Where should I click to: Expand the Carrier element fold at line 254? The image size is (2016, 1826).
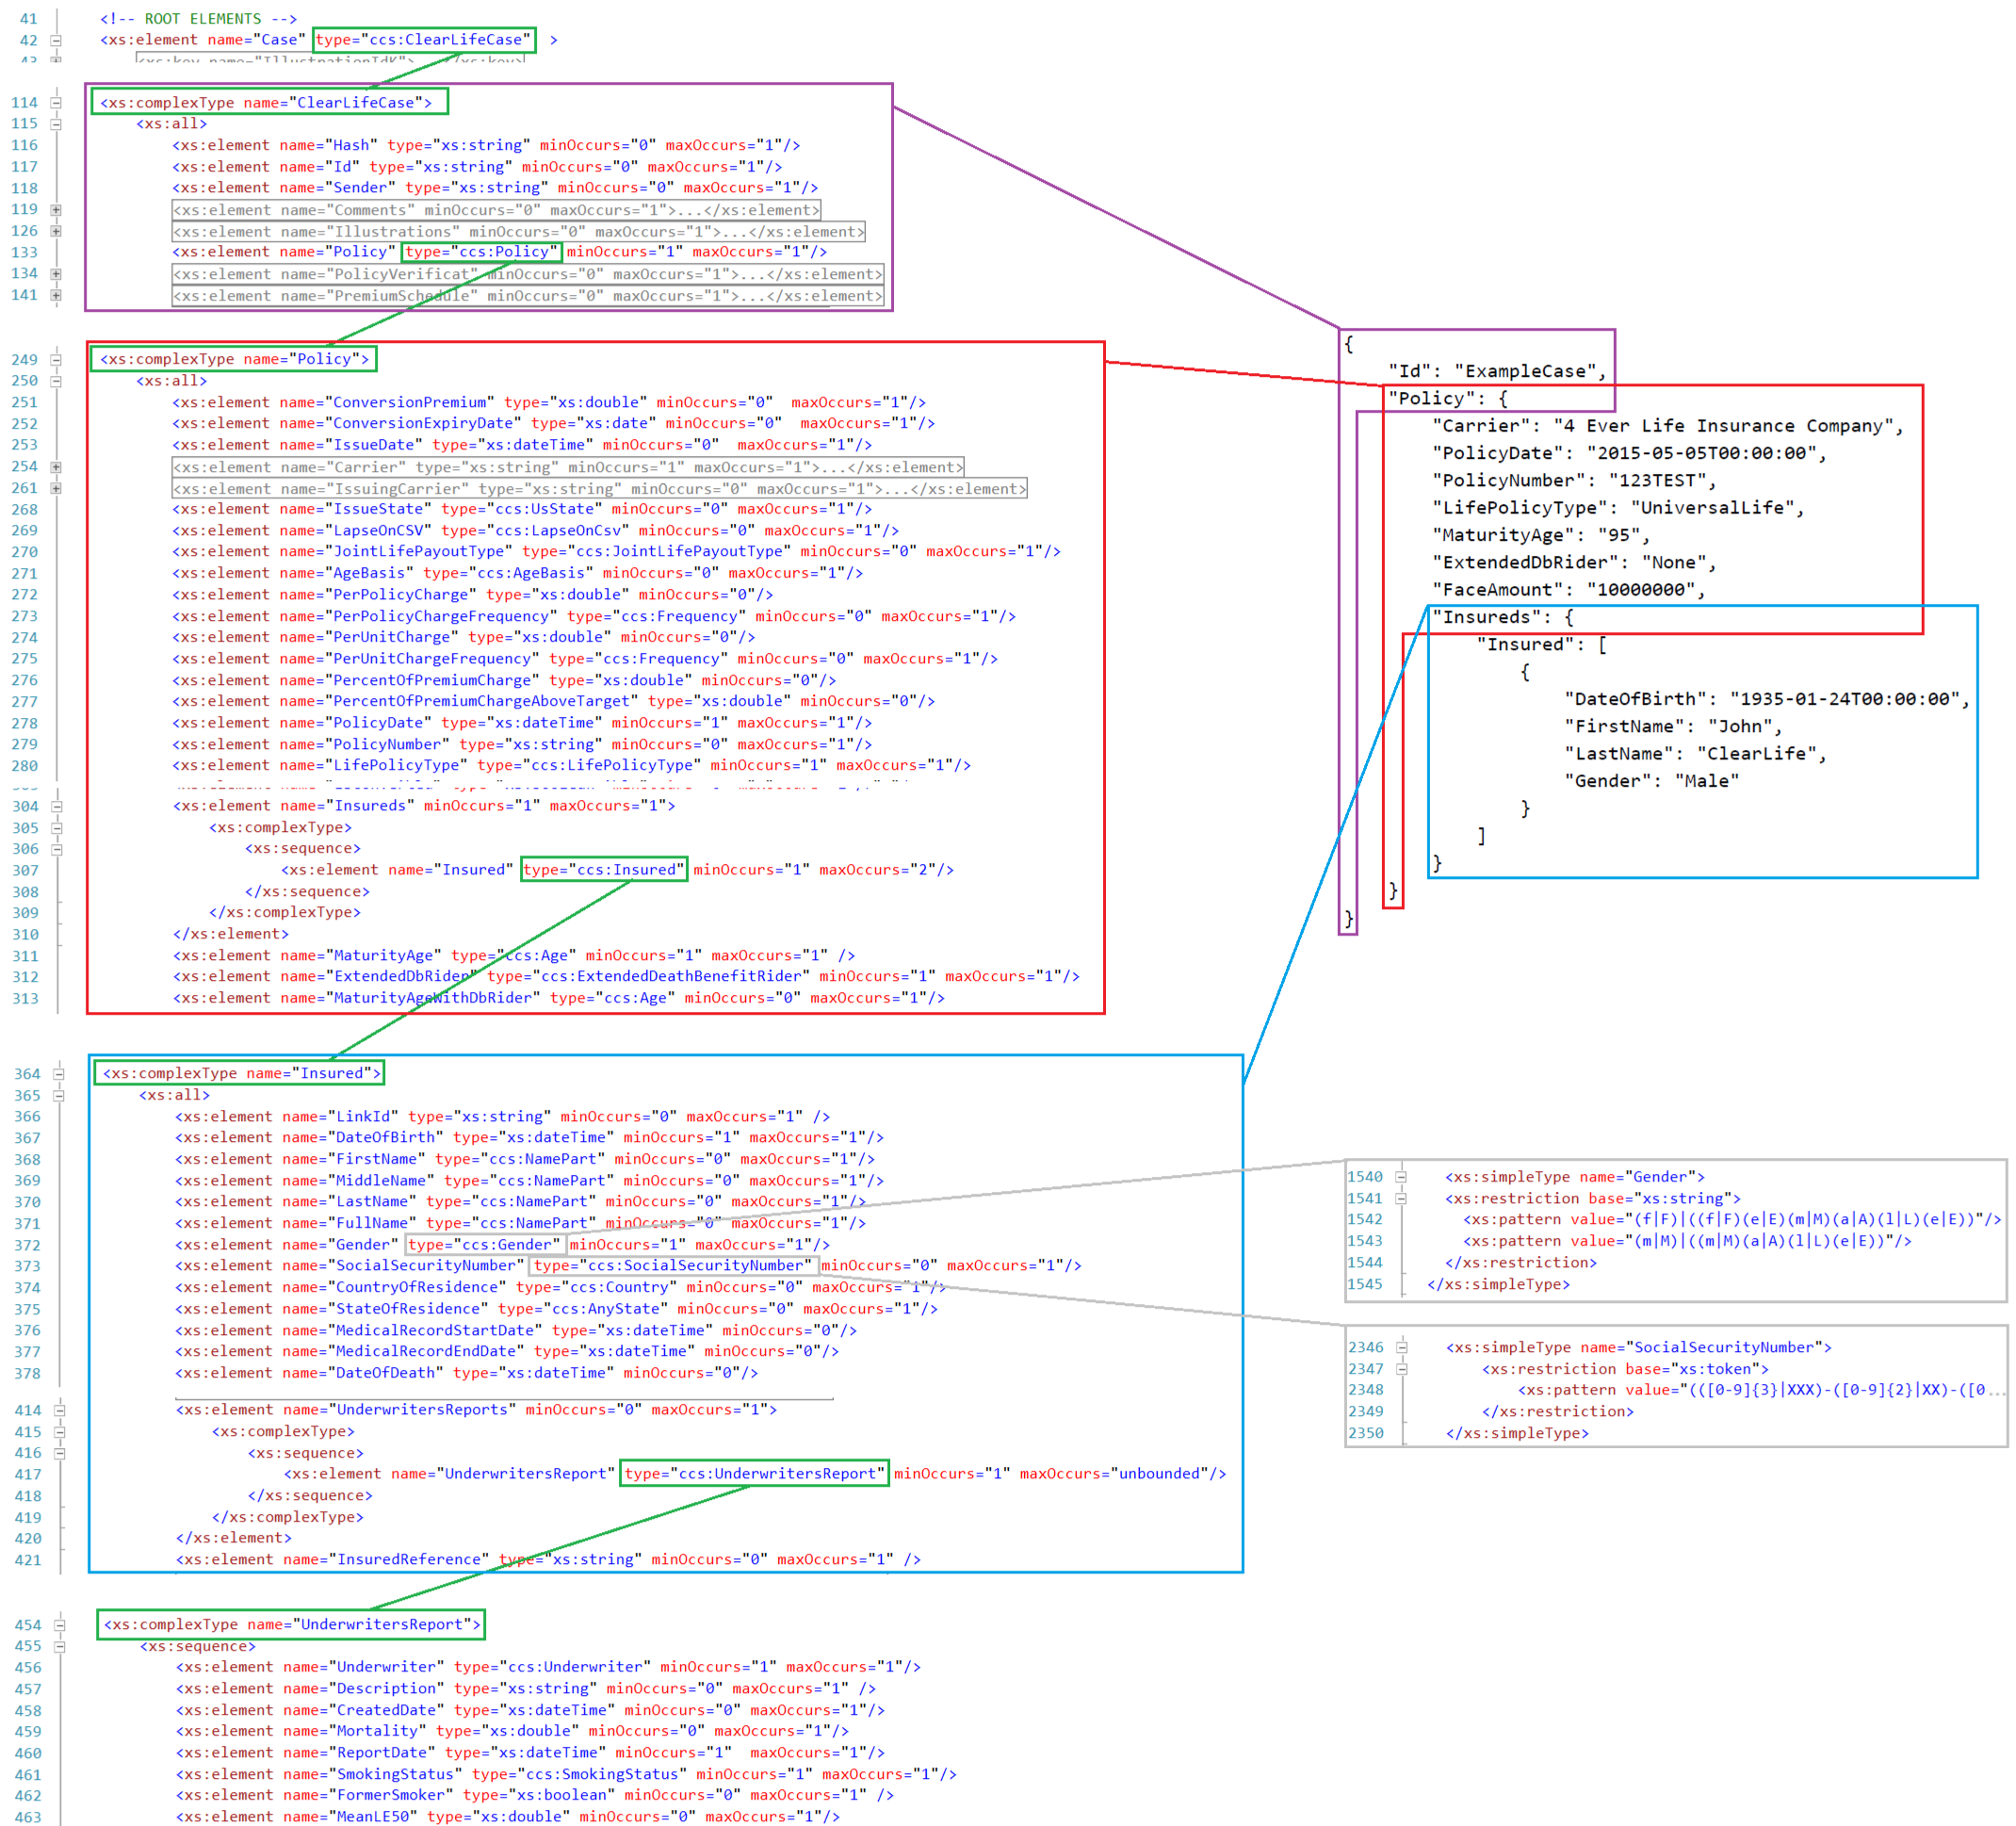click(56, 467)
